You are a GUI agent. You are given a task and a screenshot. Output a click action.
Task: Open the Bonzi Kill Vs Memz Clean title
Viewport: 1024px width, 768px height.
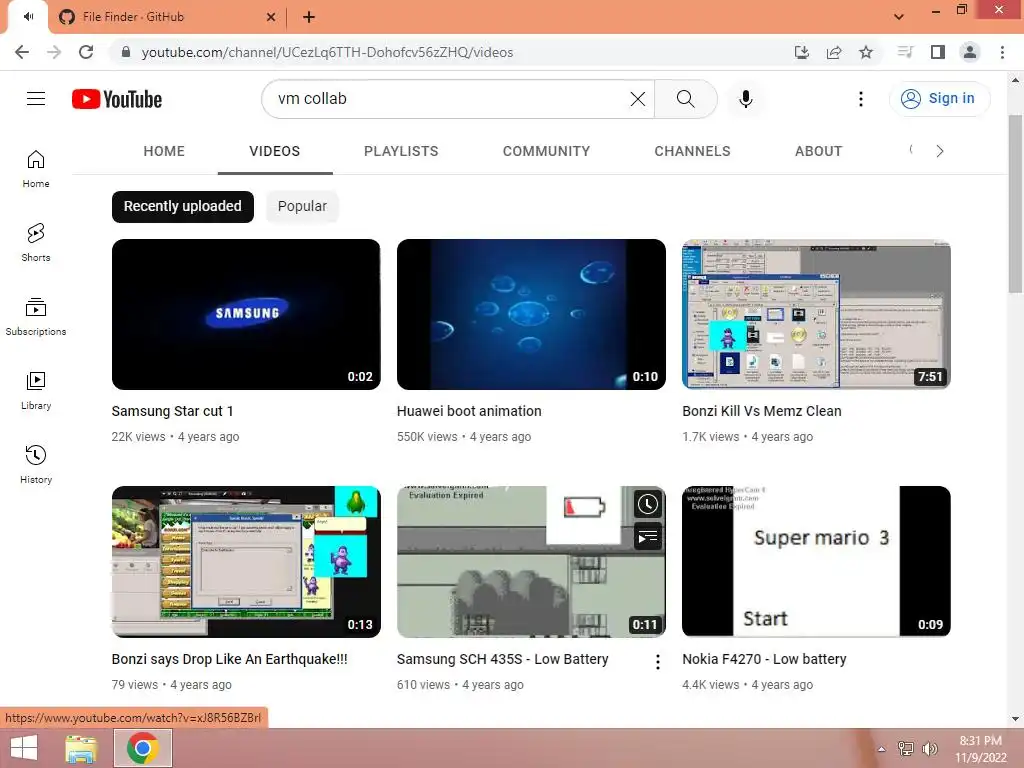[x=761, y=411]
